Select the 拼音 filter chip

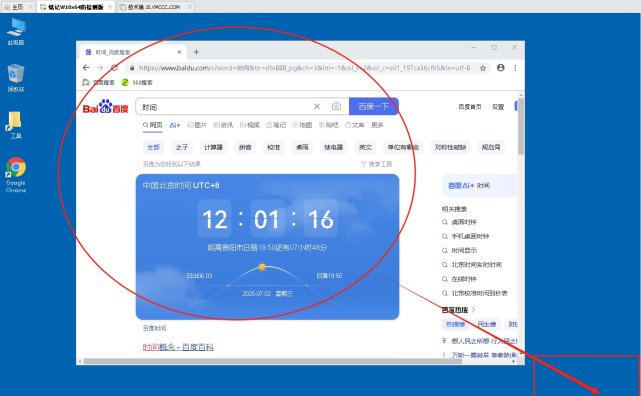[x=245, y=147]
